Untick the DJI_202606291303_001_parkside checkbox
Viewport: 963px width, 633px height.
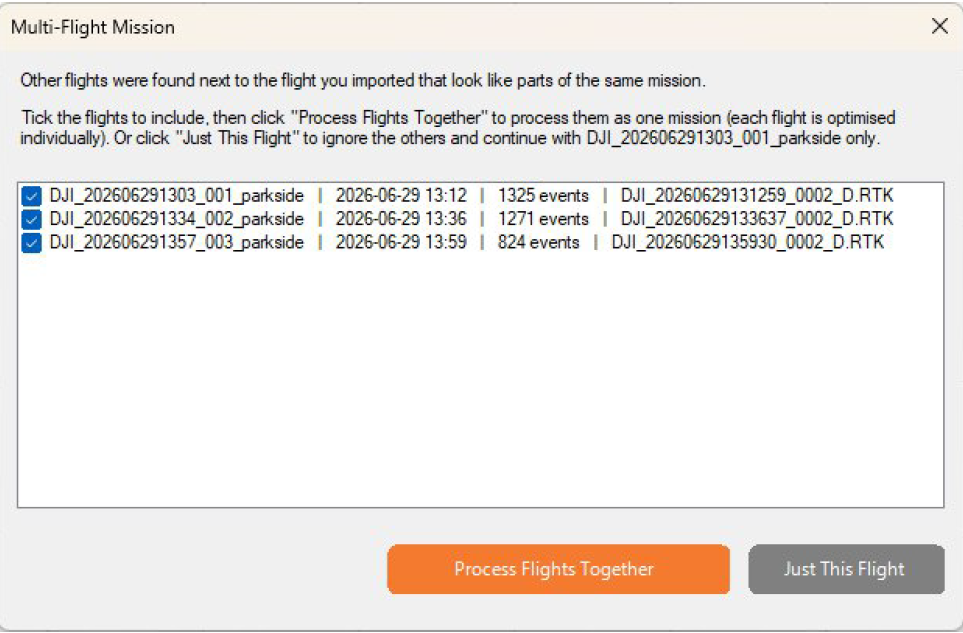pos(31,196)
